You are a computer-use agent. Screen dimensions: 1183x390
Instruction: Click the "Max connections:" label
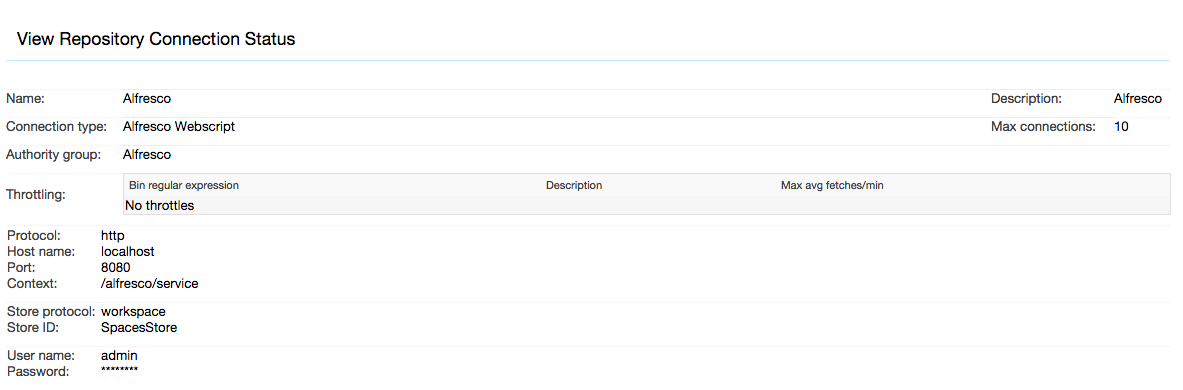tap(1043, 127)
